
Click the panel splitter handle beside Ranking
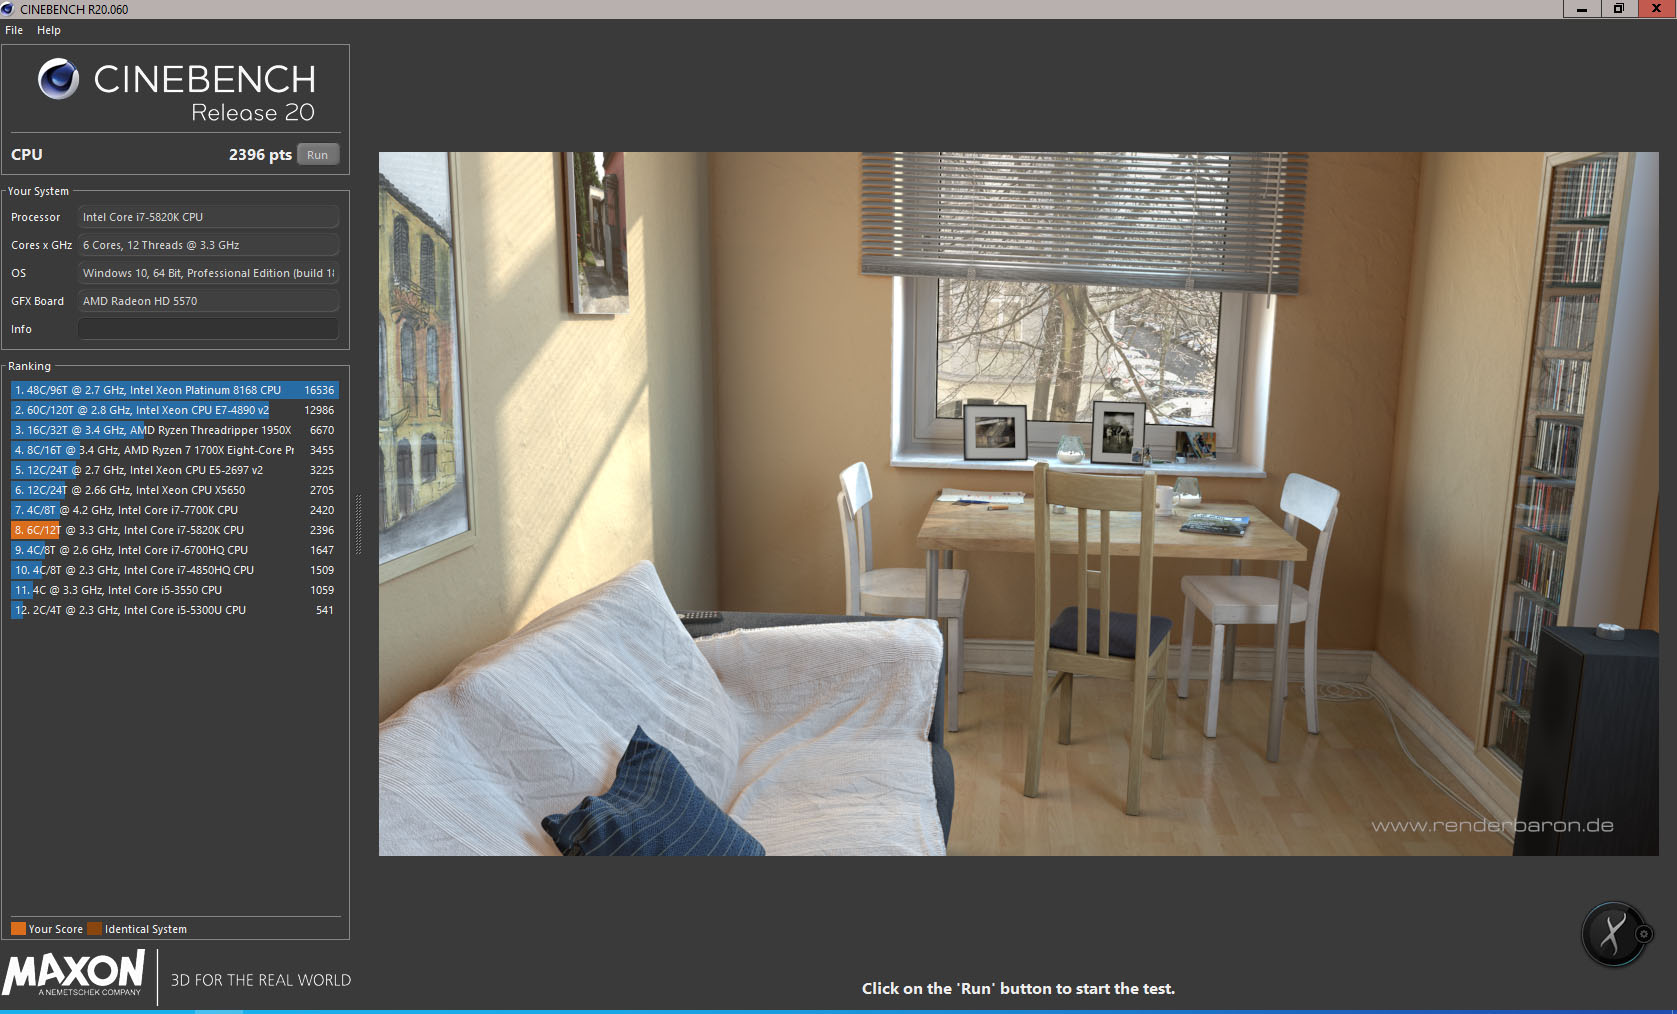point(358,524)
